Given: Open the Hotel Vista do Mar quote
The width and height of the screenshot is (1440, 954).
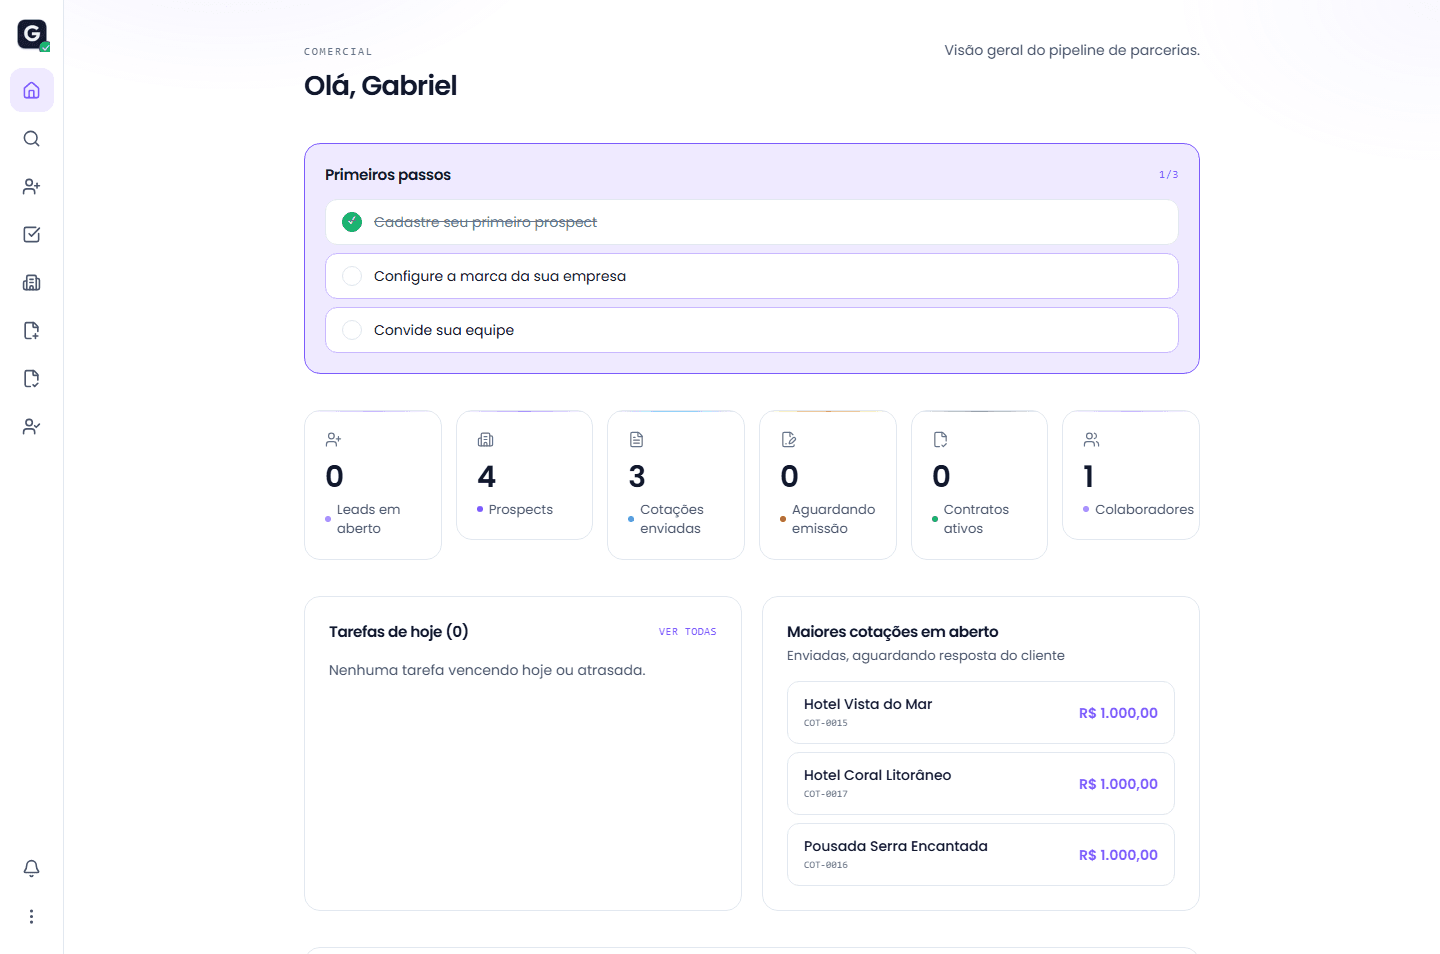Looking at the screenshot, I should coord(981,713).
